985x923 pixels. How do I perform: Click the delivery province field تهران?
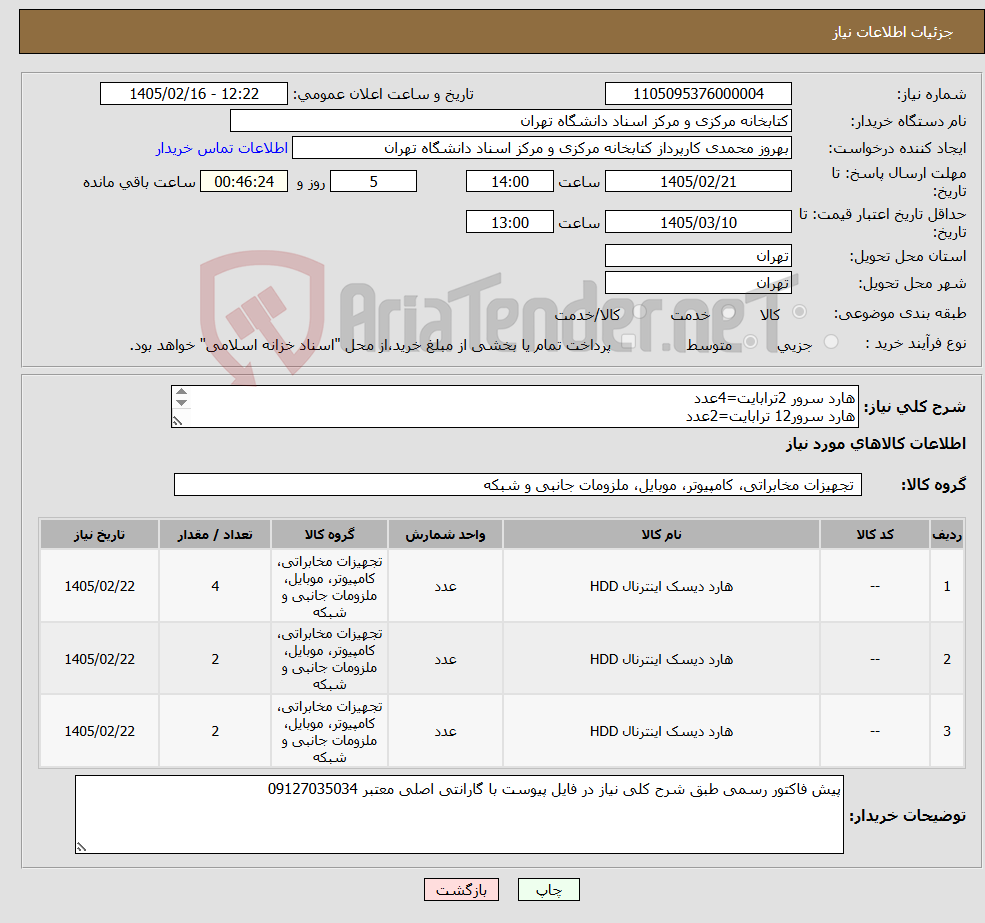click(x=698, y=256)
